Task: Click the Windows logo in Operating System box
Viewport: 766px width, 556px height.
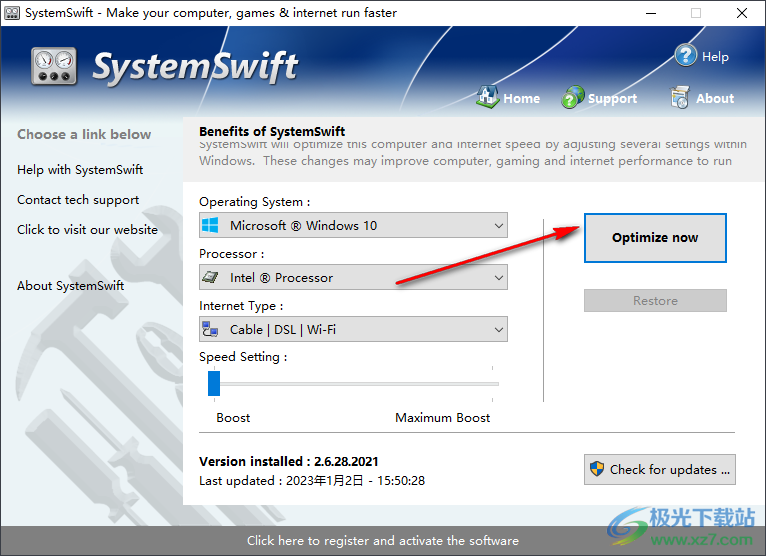Action: [x=210, y=225]
